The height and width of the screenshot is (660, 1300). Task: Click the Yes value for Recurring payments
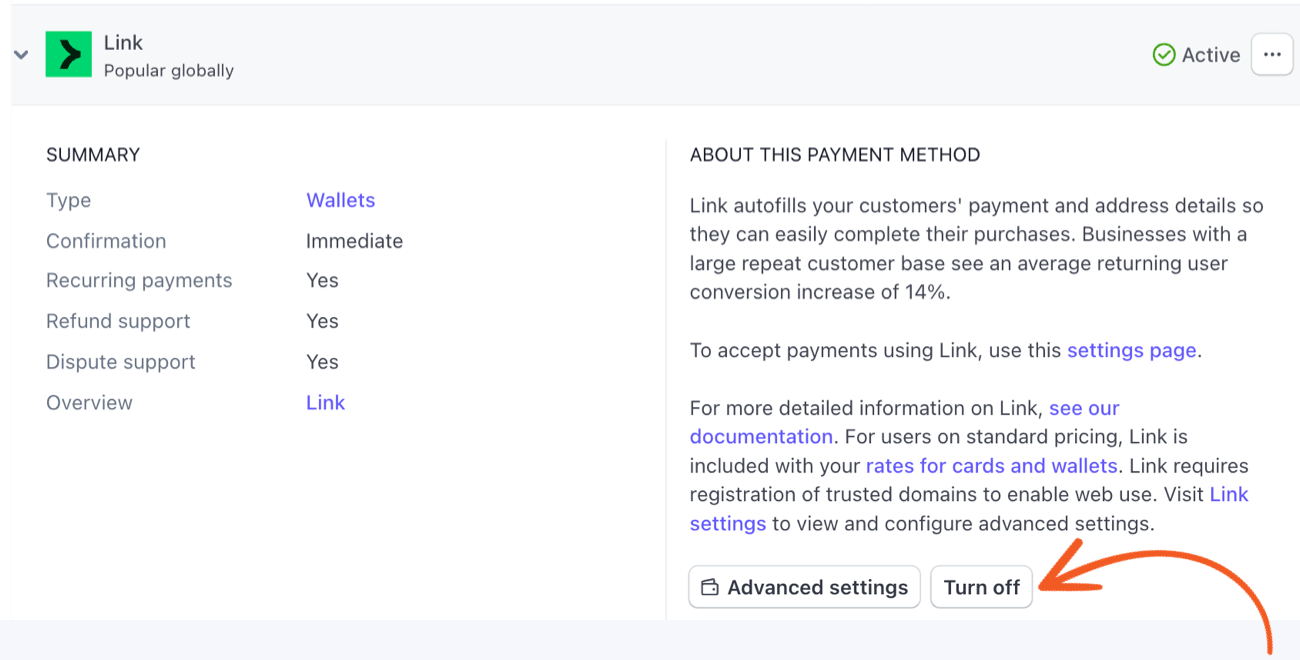click(322, 281)
